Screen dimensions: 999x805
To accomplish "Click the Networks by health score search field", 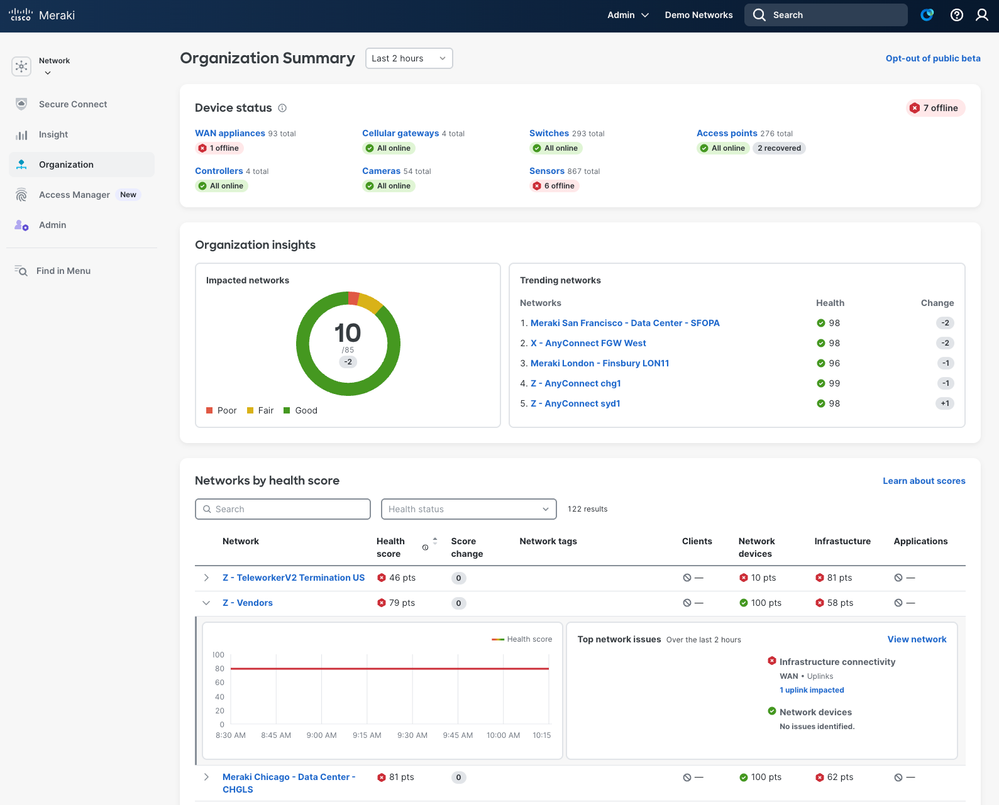I will click(283, 509).
